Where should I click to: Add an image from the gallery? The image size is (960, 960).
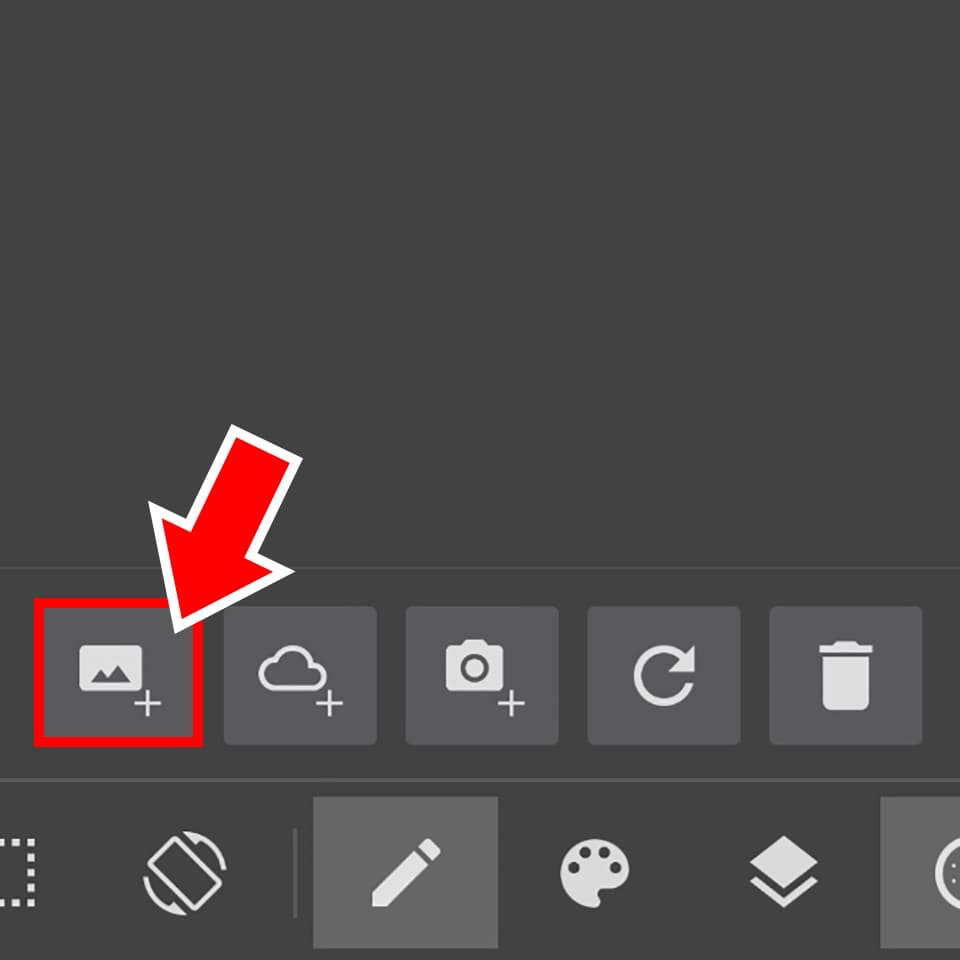(118, 675)
